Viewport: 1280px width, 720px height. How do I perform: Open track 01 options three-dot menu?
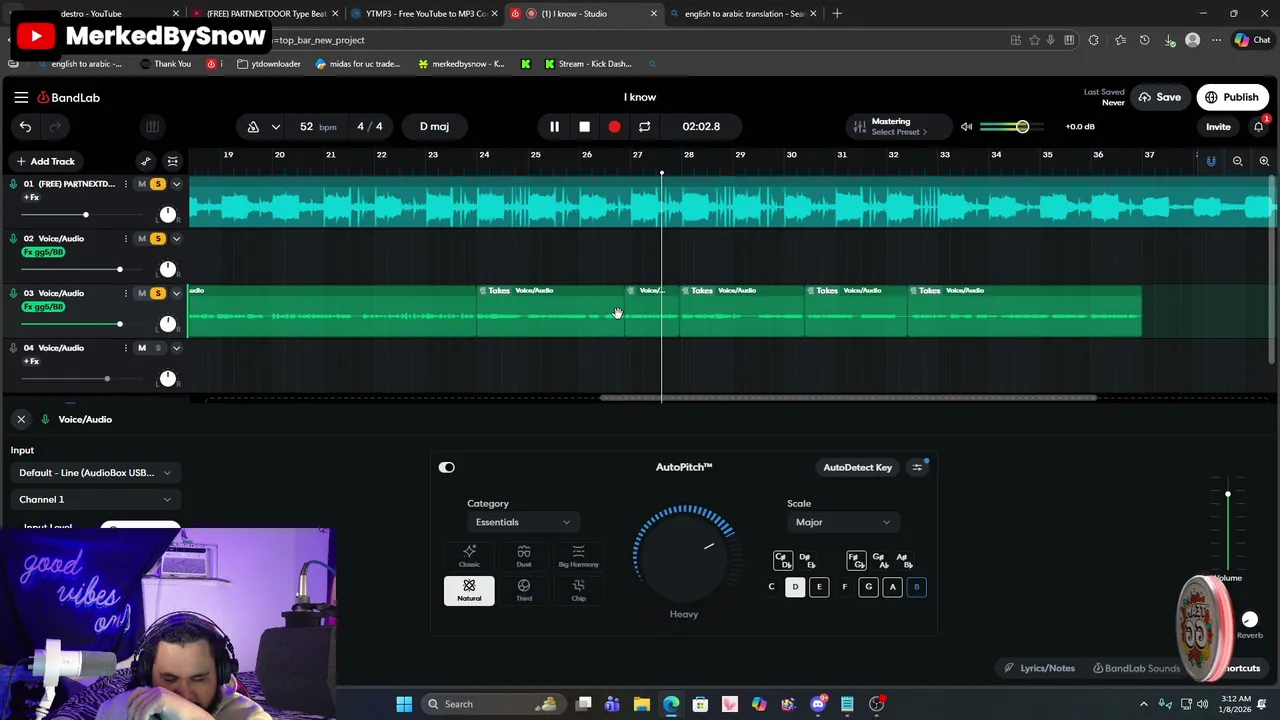(125, 184)
